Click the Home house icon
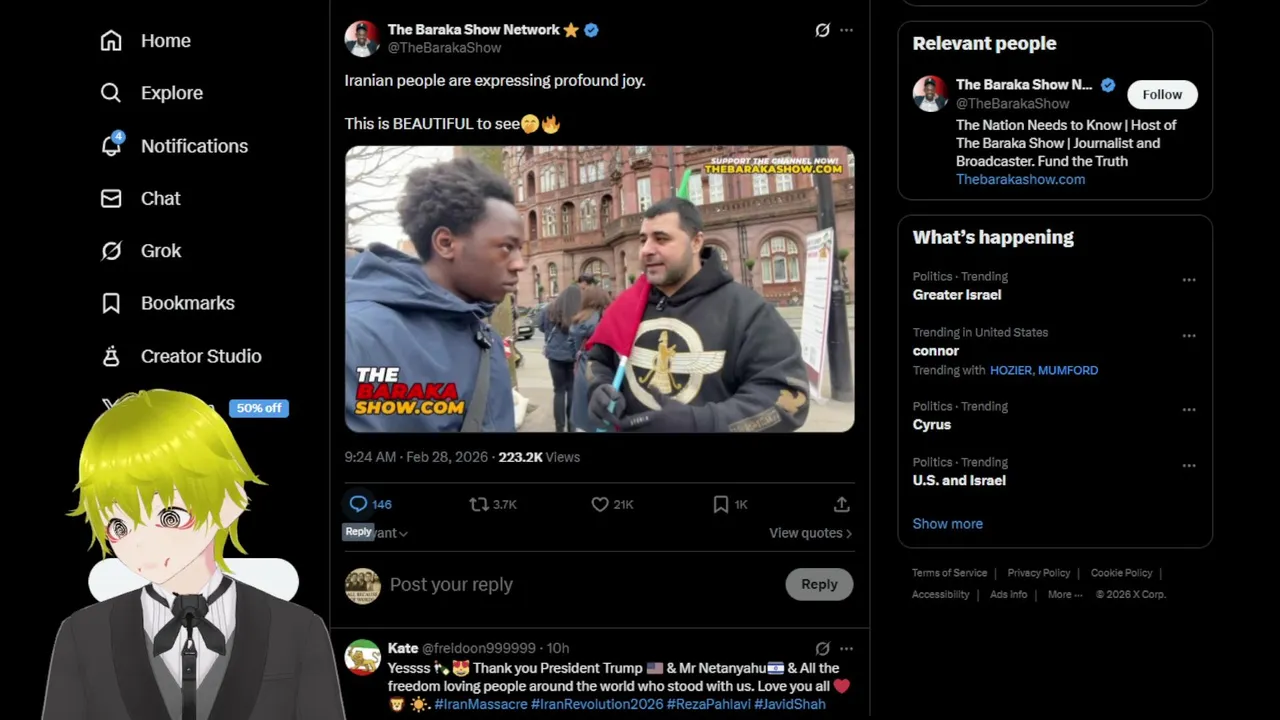The width and height of the screenshot is (1280, 720). (x=111, y=41)
